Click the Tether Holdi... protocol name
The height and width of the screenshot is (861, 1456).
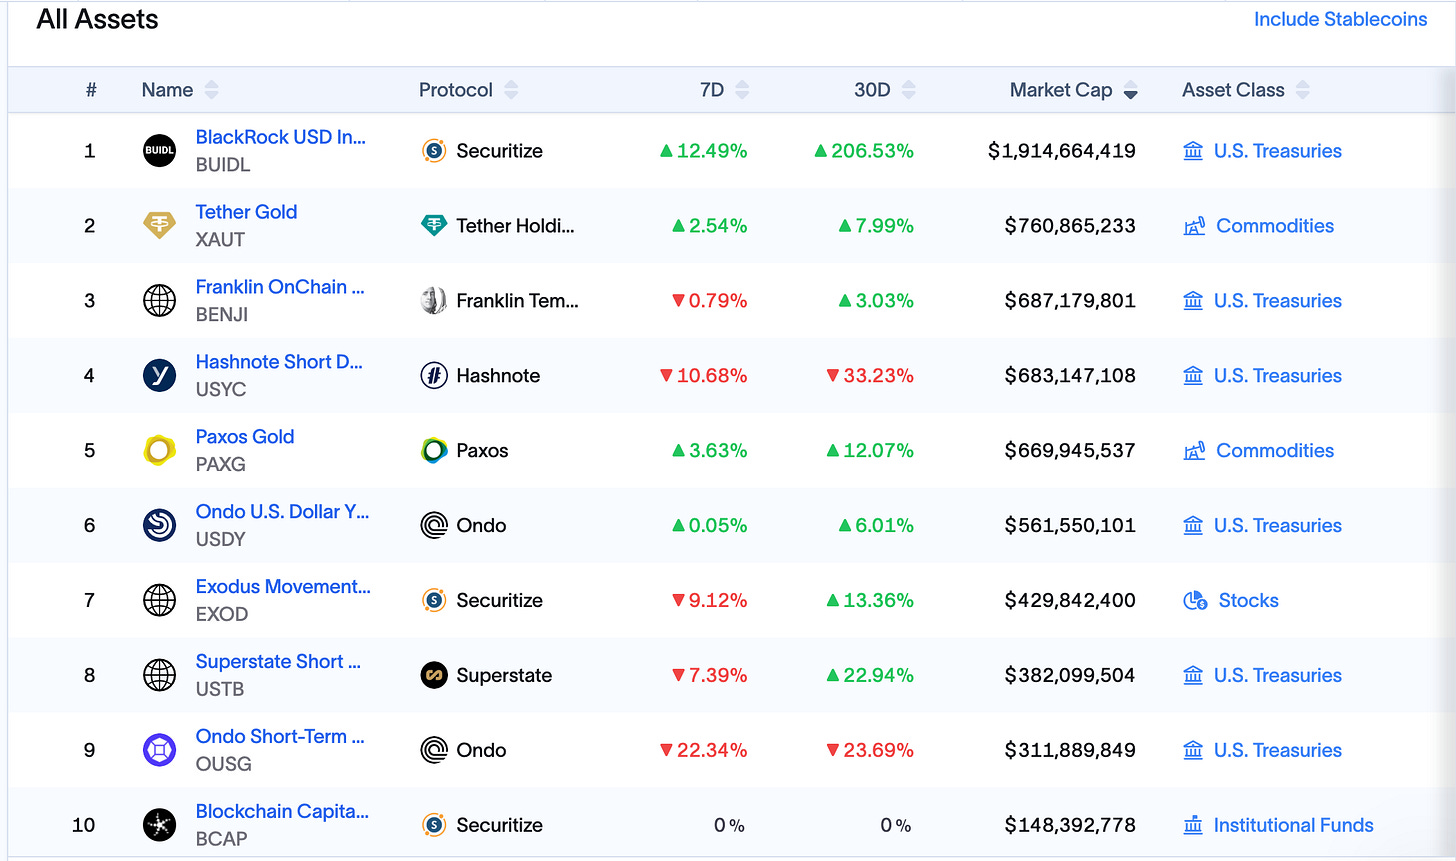click(x=515, y=226)
